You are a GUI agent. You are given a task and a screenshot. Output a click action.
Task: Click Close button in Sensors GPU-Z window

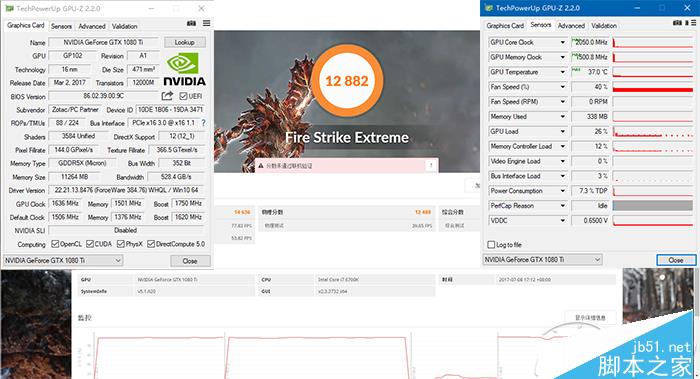tap(676, 260)
